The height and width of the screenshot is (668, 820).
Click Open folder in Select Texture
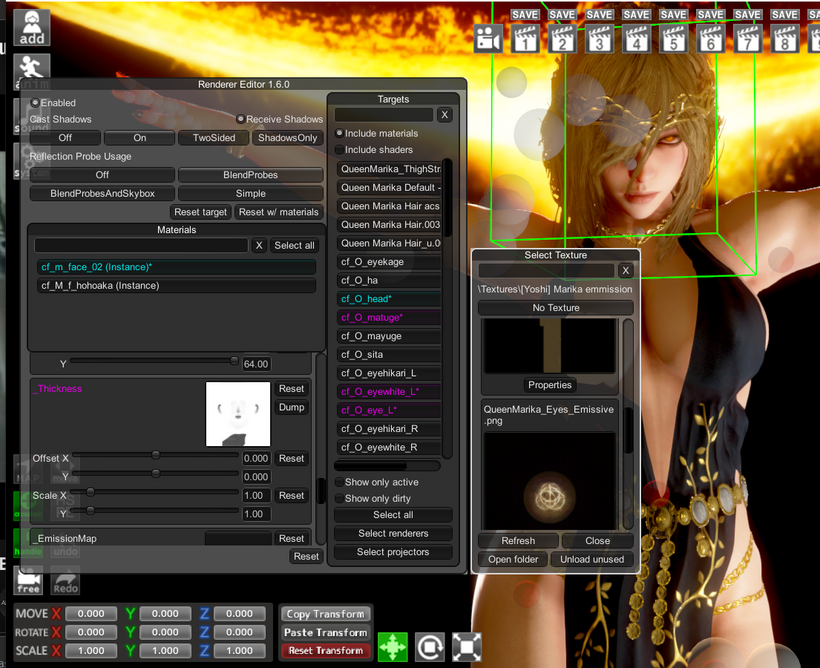[513, 559]
